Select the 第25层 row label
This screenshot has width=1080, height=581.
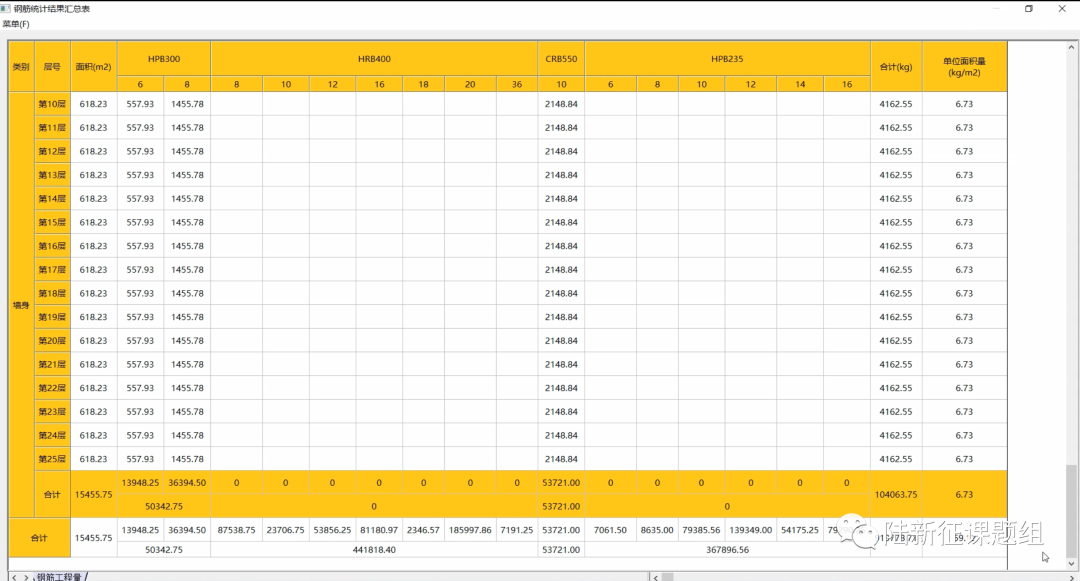52,459
